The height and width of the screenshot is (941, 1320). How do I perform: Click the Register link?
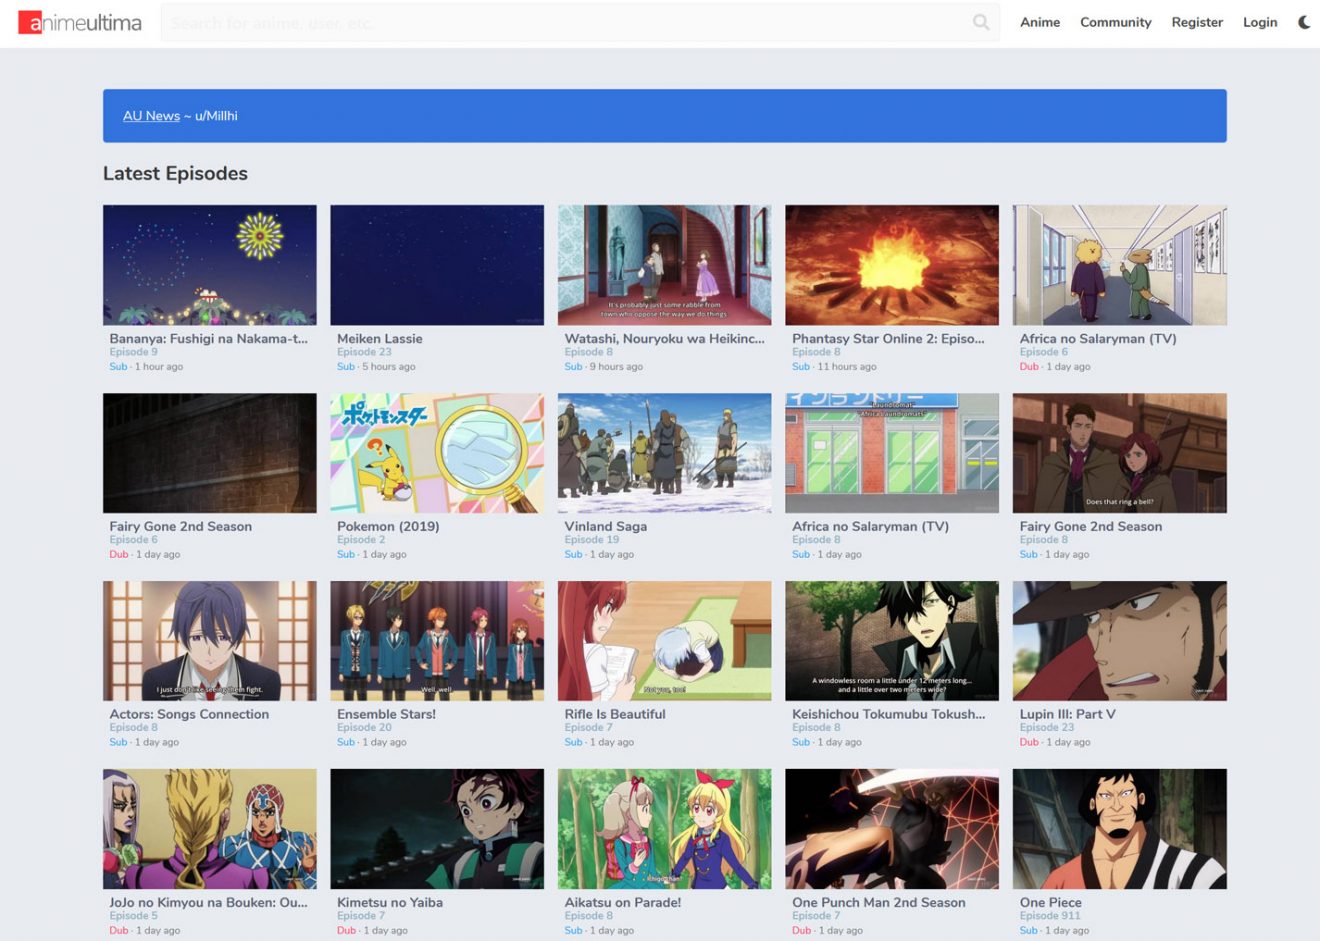coord(1197,22)
